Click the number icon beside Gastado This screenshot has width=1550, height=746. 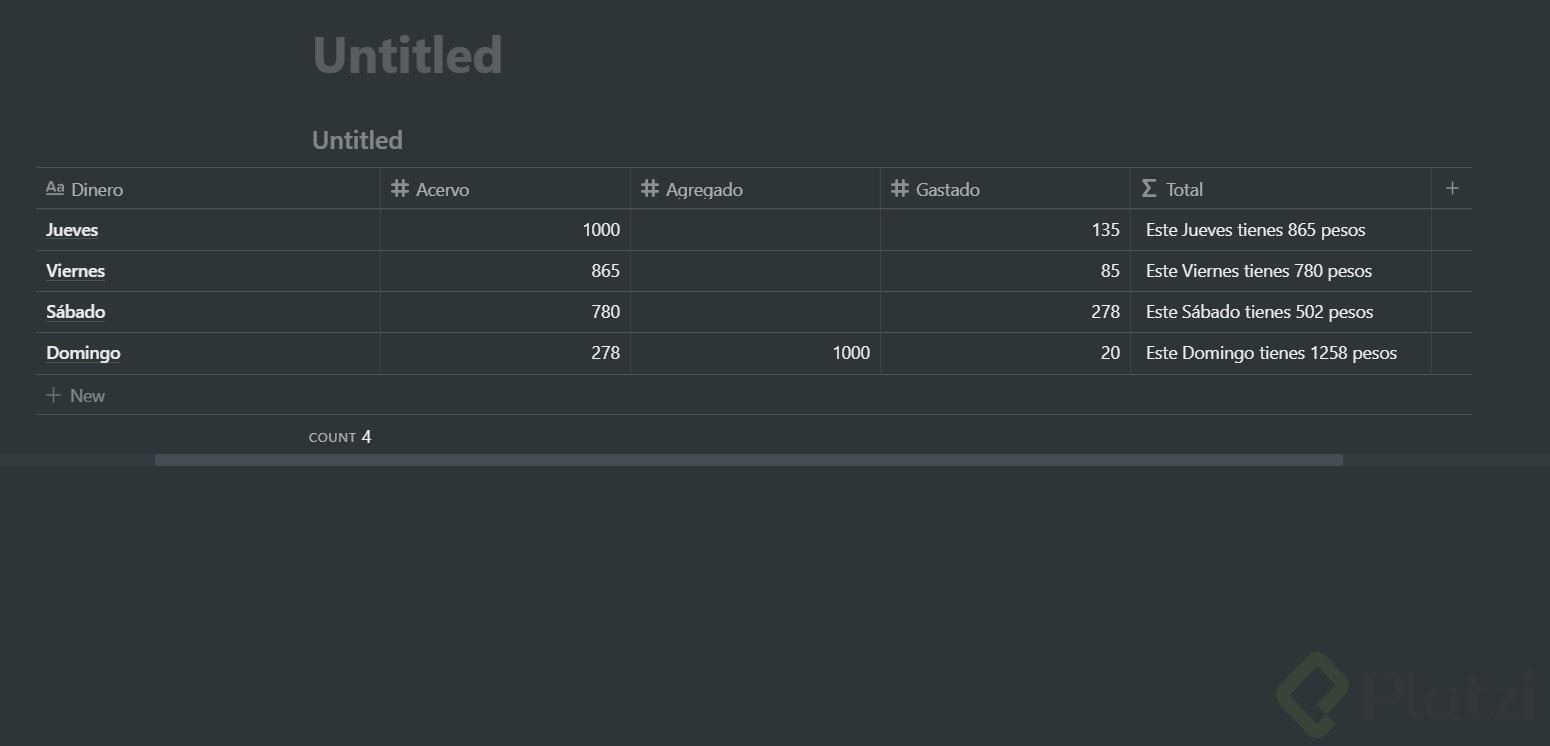[900, 188]
